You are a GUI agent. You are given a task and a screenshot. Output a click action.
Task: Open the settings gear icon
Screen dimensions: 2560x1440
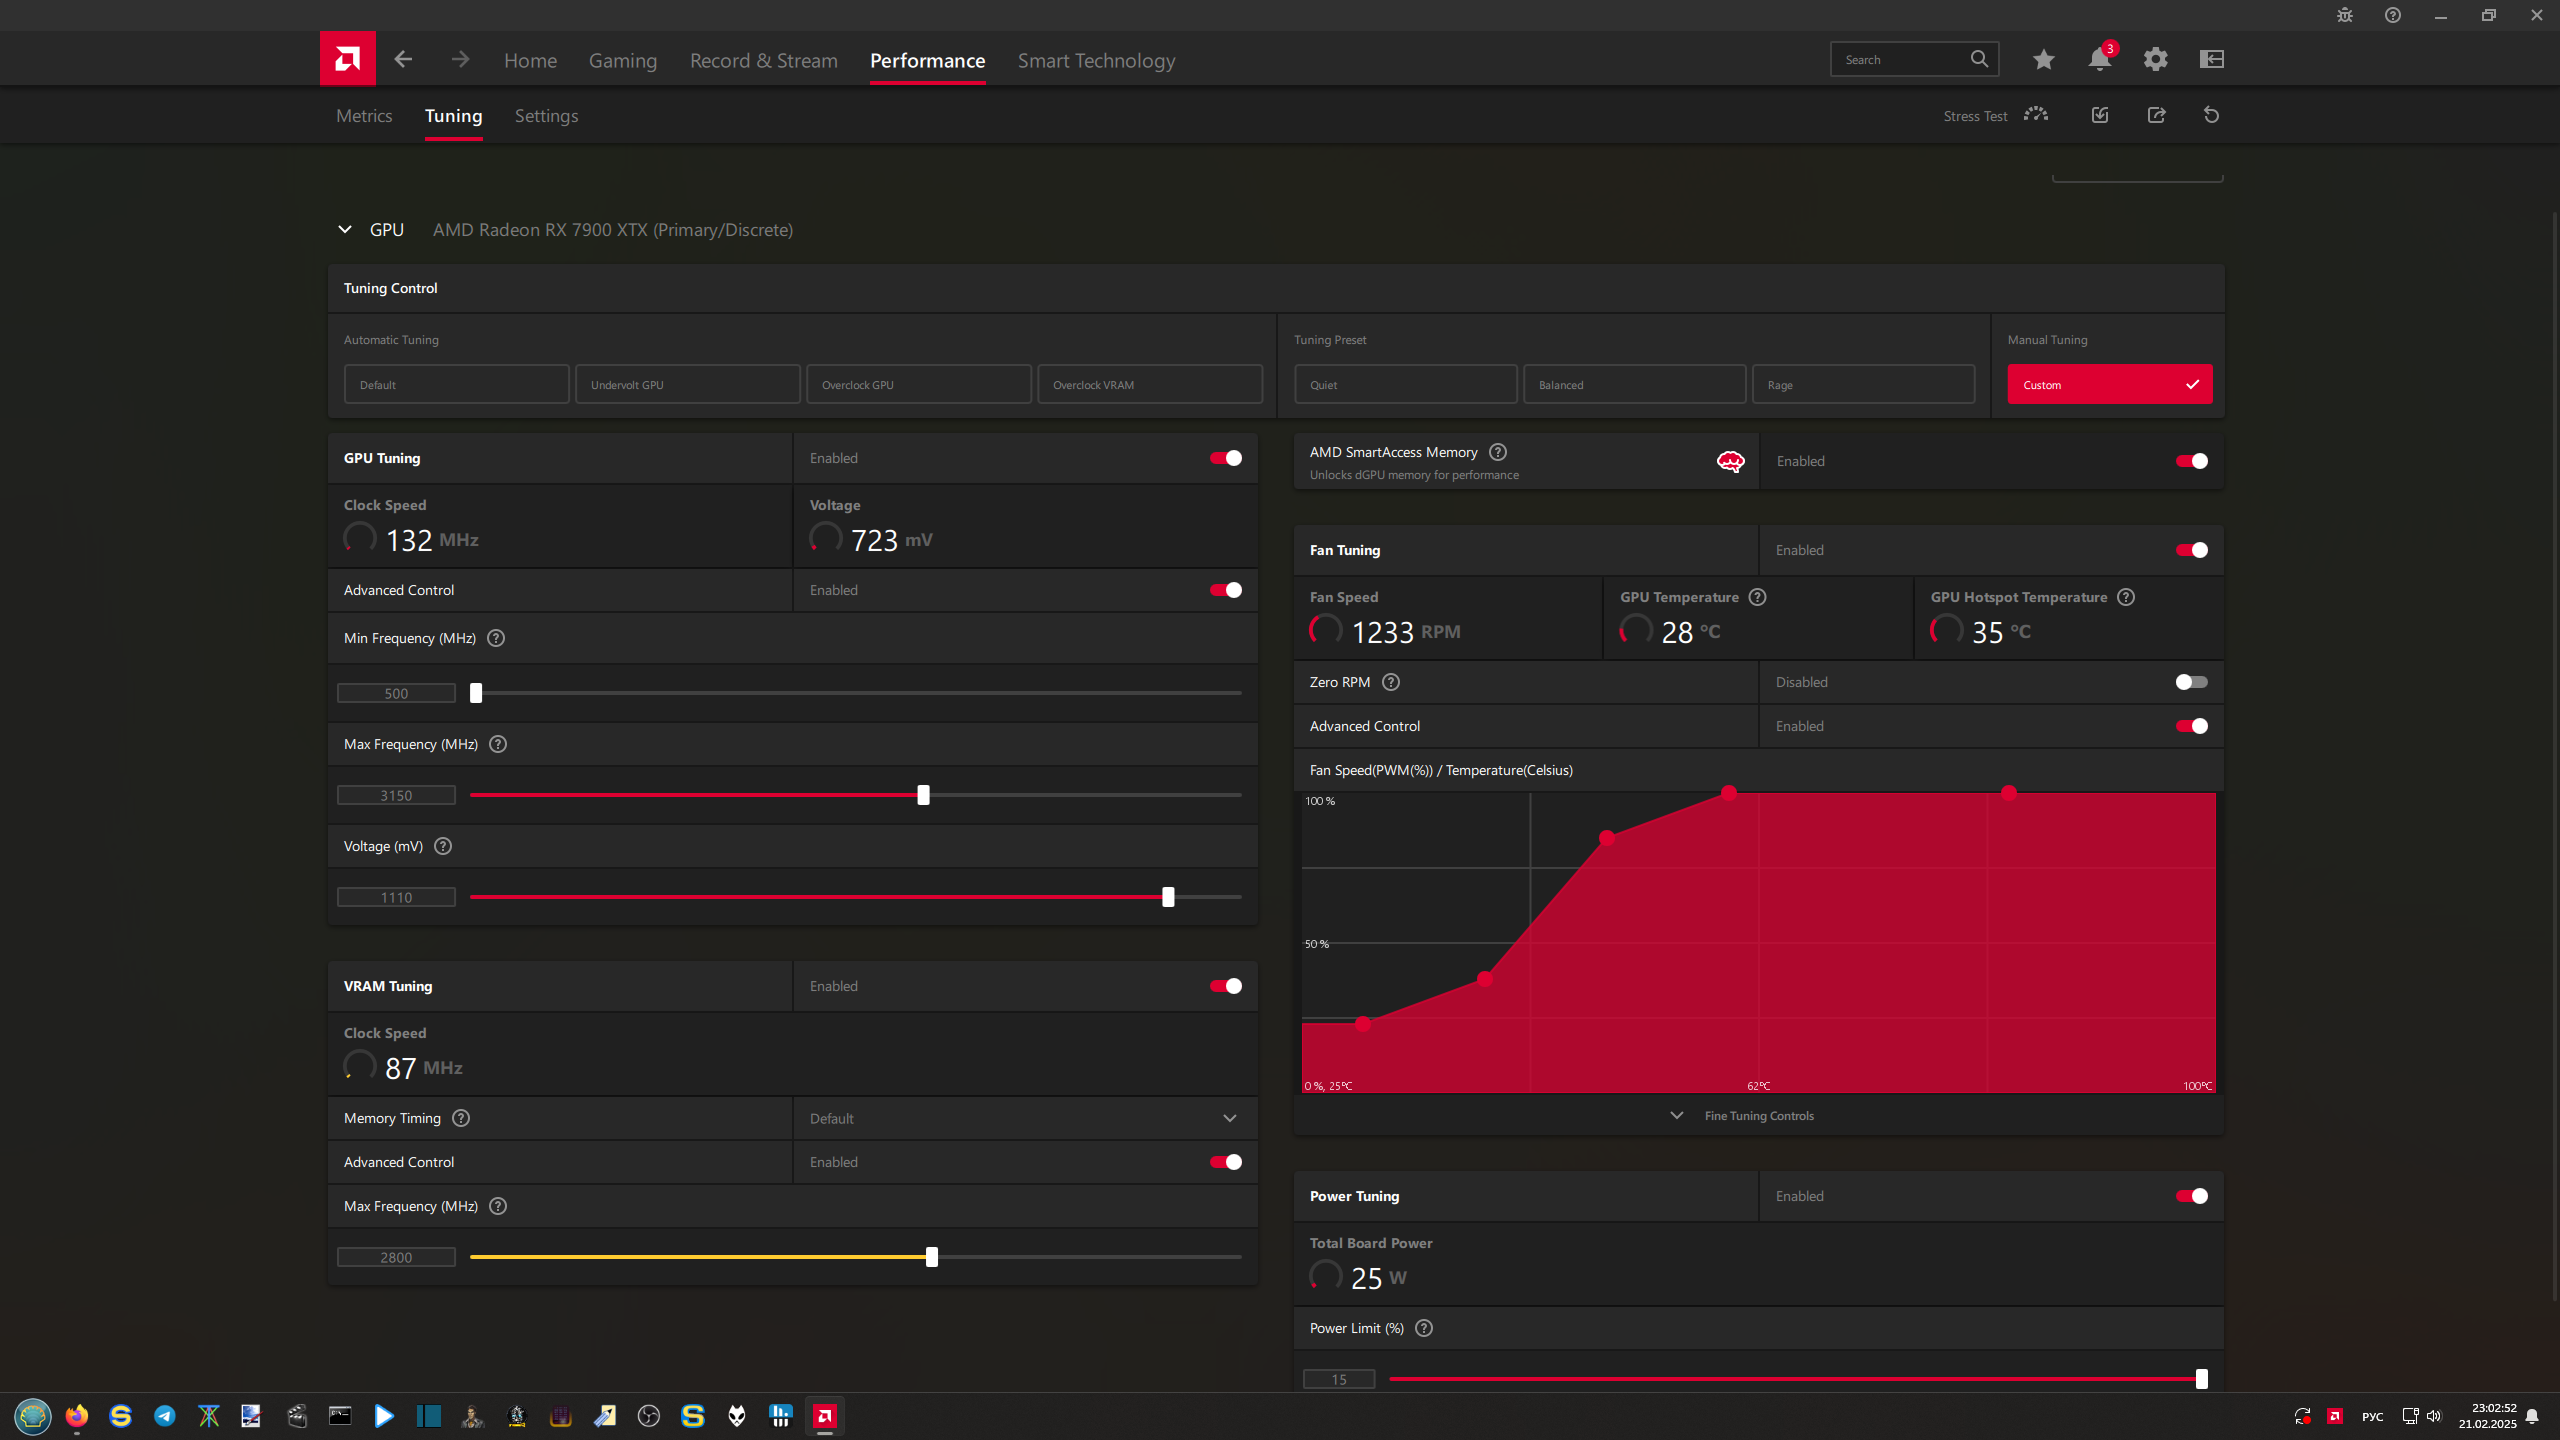(x=2155, y=60)
